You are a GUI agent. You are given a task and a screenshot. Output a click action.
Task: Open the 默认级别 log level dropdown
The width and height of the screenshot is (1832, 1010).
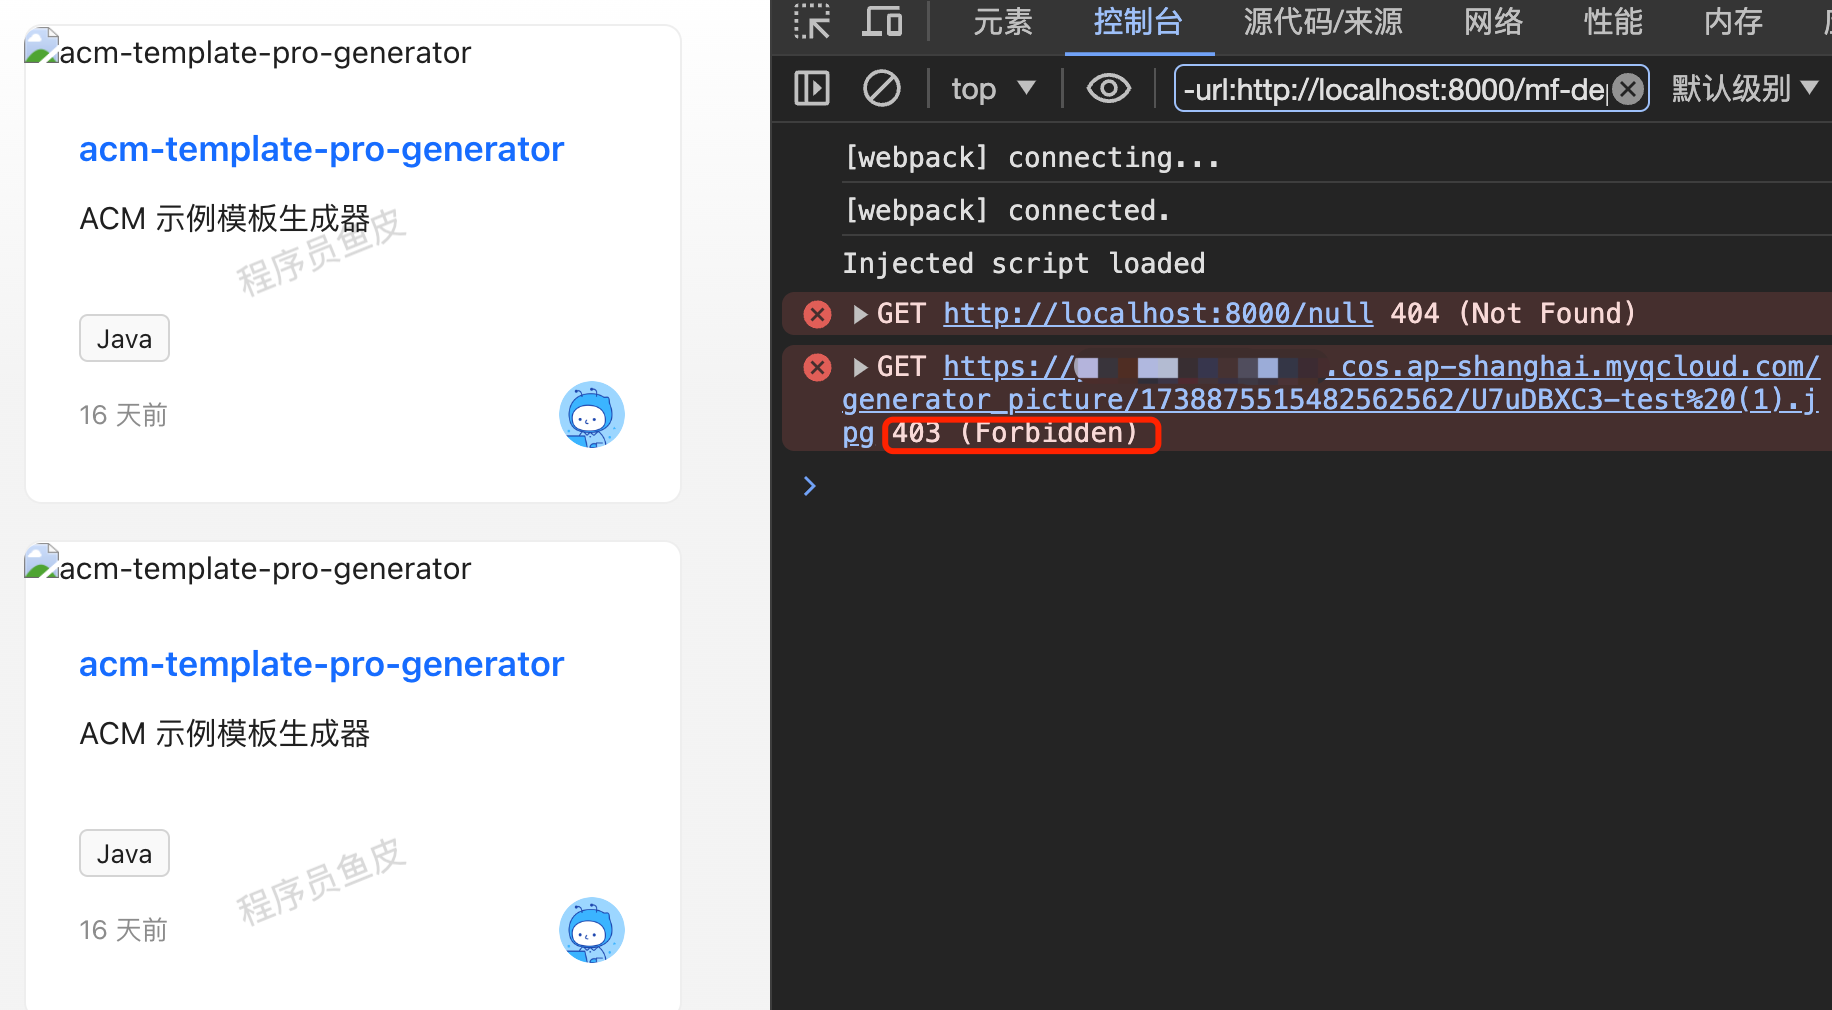pyautogui.click(x=1744, y=89)
